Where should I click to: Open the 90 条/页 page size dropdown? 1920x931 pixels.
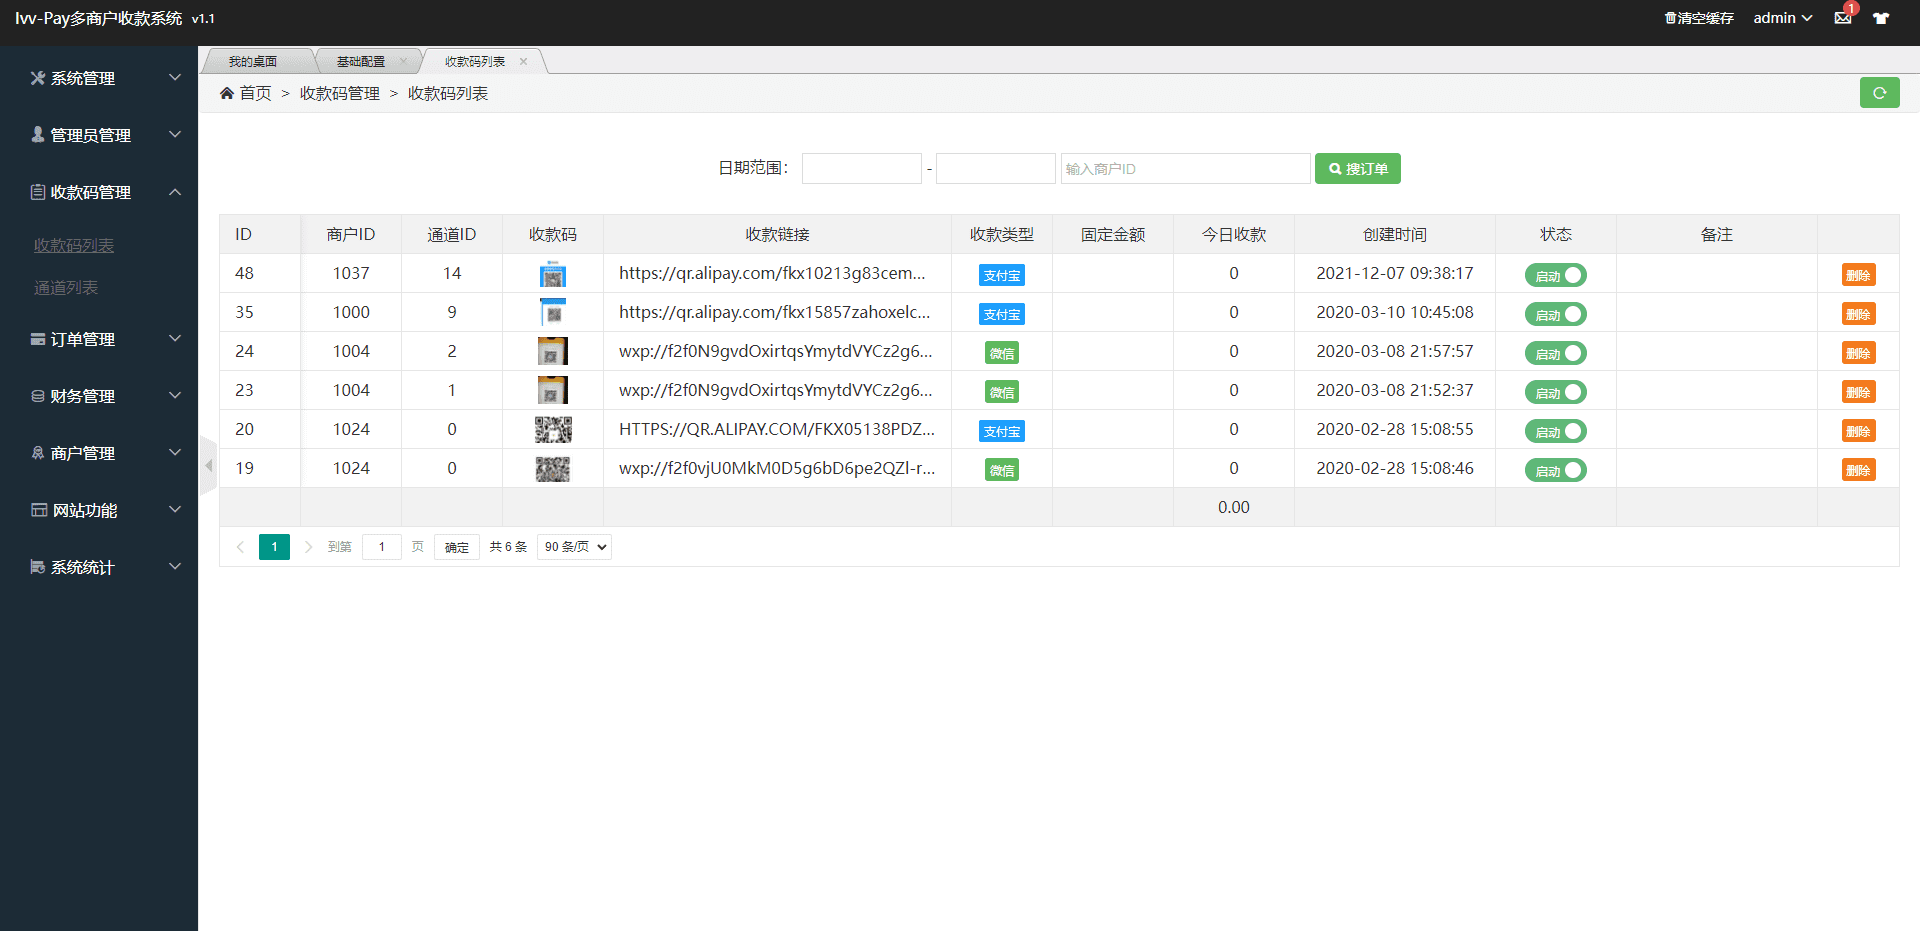574,547
